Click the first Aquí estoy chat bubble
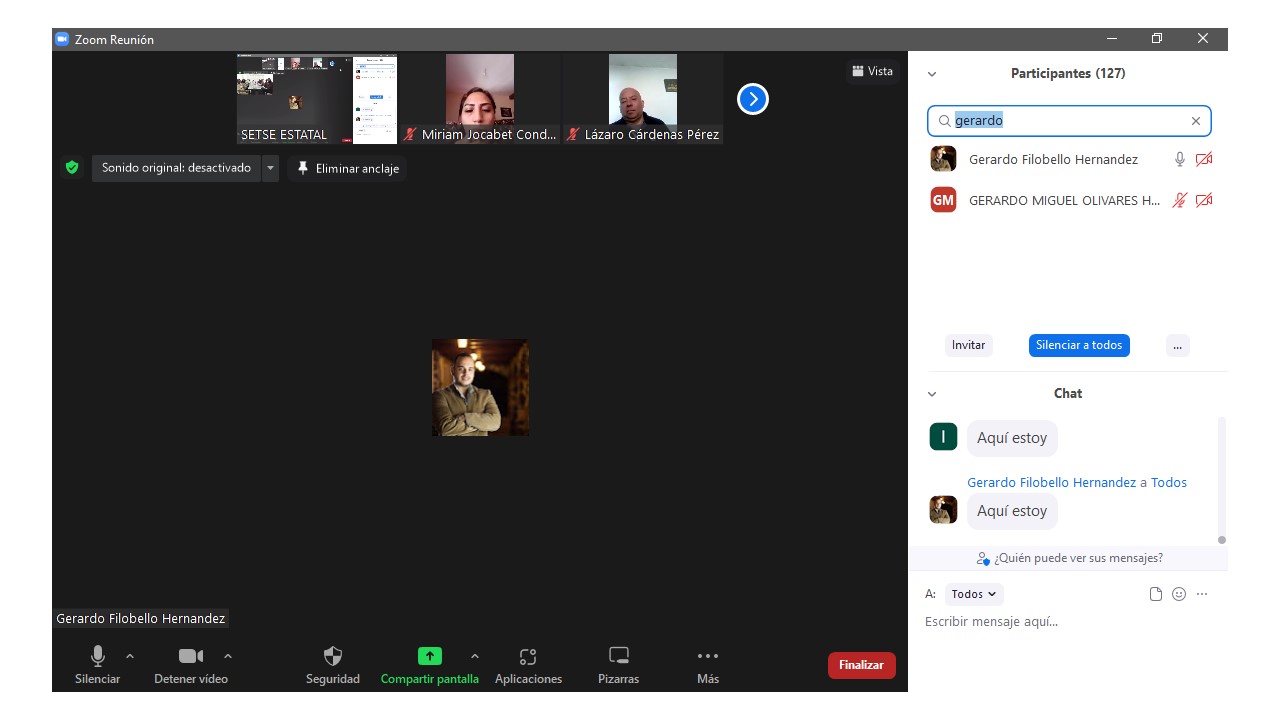1280x720 pixels. (1012, 438)
